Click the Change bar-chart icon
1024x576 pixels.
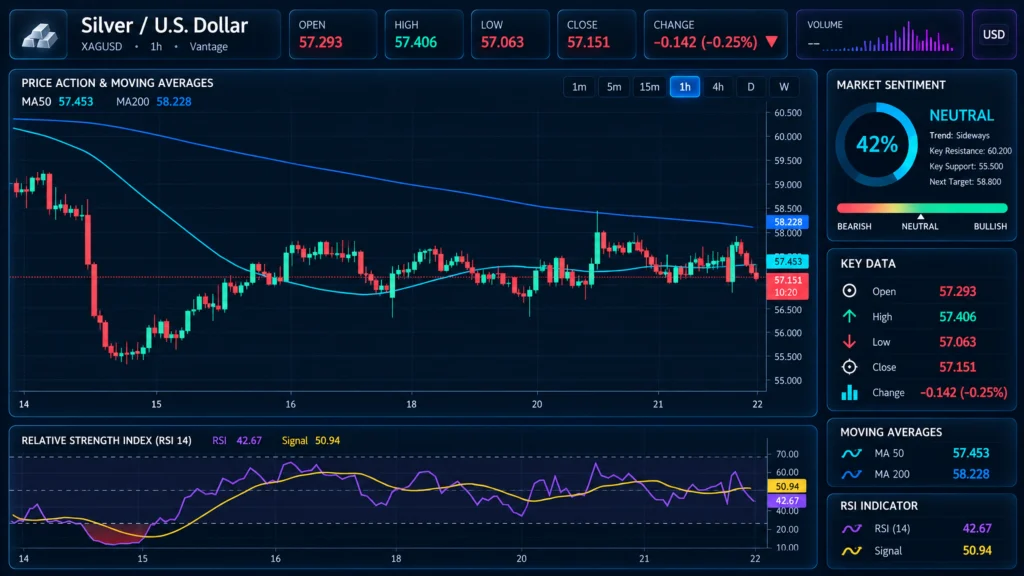click(x=849, y=392)
